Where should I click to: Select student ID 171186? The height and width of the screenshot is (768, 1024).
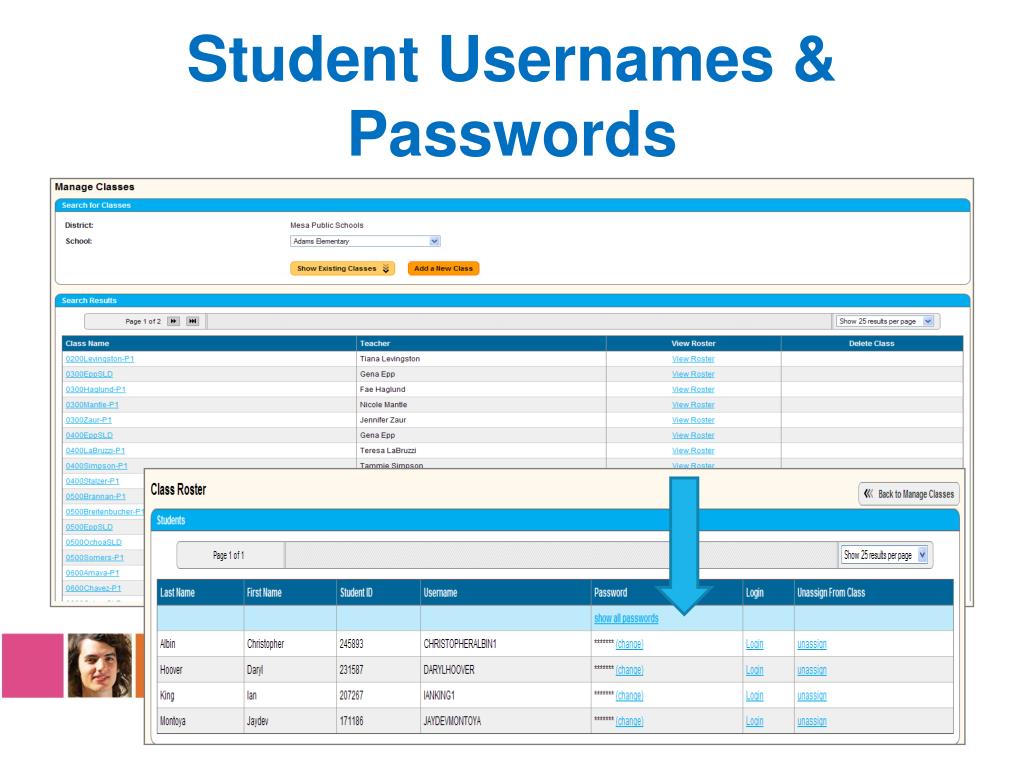click(351, 721)
